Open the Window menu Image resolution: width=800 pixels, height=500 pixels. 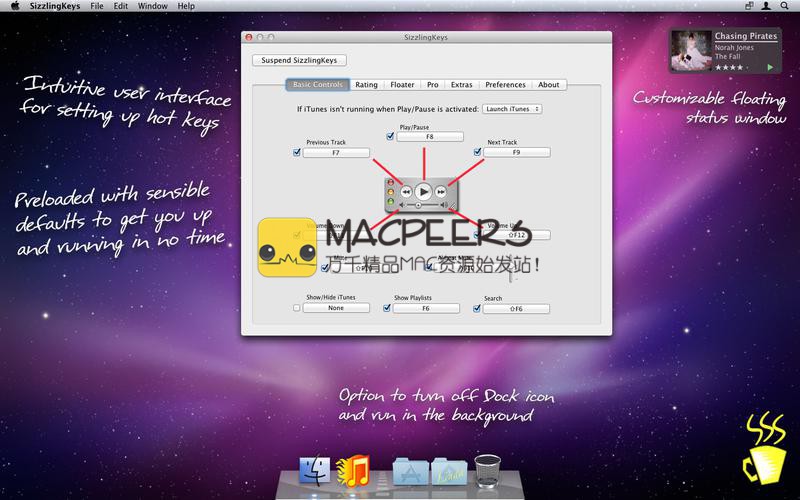pyautogui.click(x=153, y=6)
